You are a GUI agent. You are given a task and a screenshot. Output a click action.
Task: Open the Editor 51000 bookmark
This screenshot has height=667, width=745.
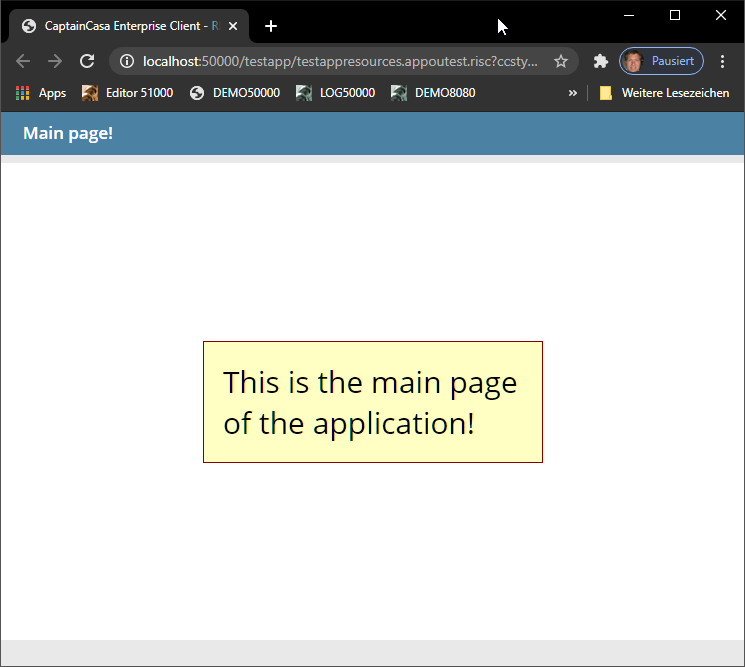pos(127,93)
